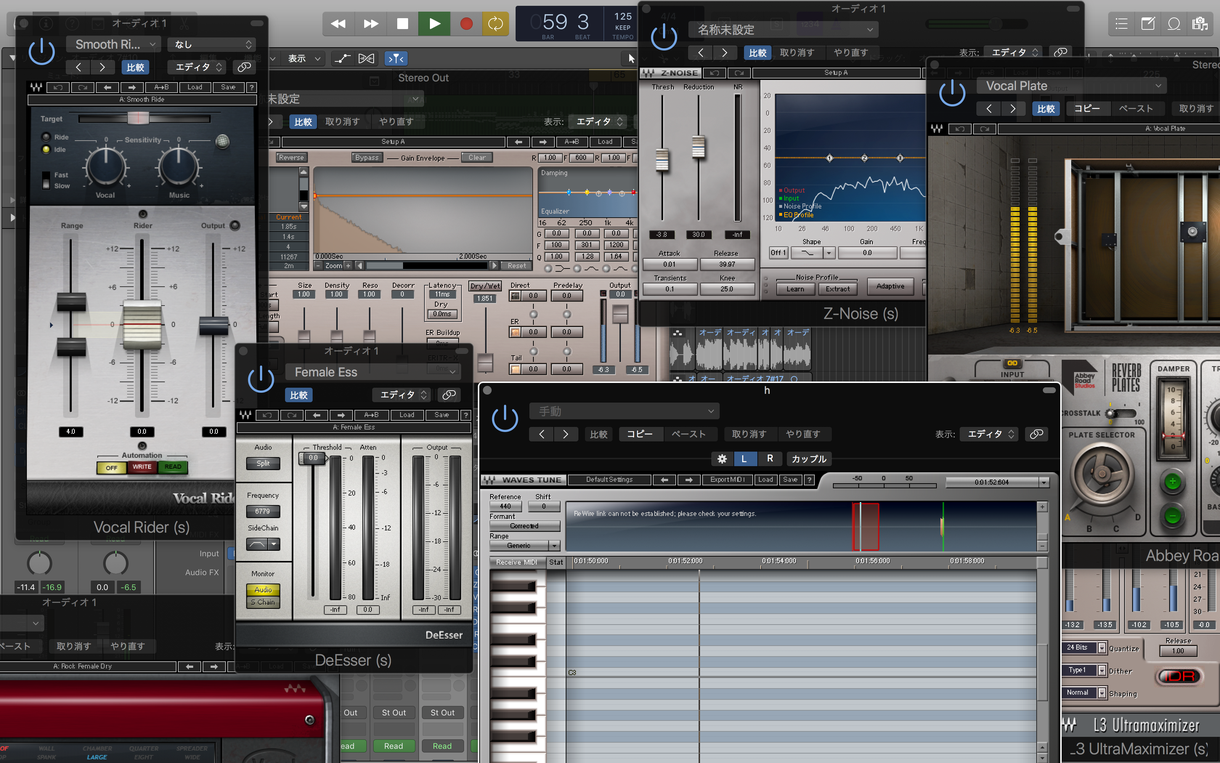1220x763 pixels.
Task: Toggle DeEsser plugin power button
Action: point(261,379)
